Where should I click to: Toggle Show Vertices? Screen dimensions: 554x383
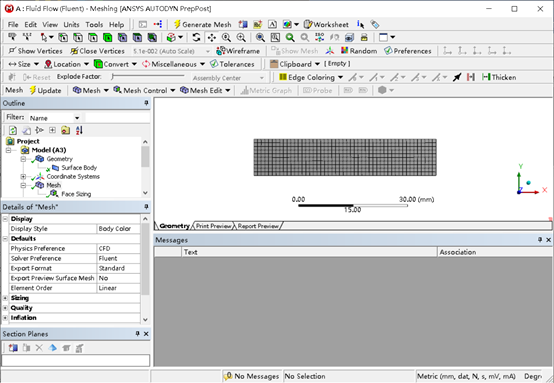click(35, 51)
